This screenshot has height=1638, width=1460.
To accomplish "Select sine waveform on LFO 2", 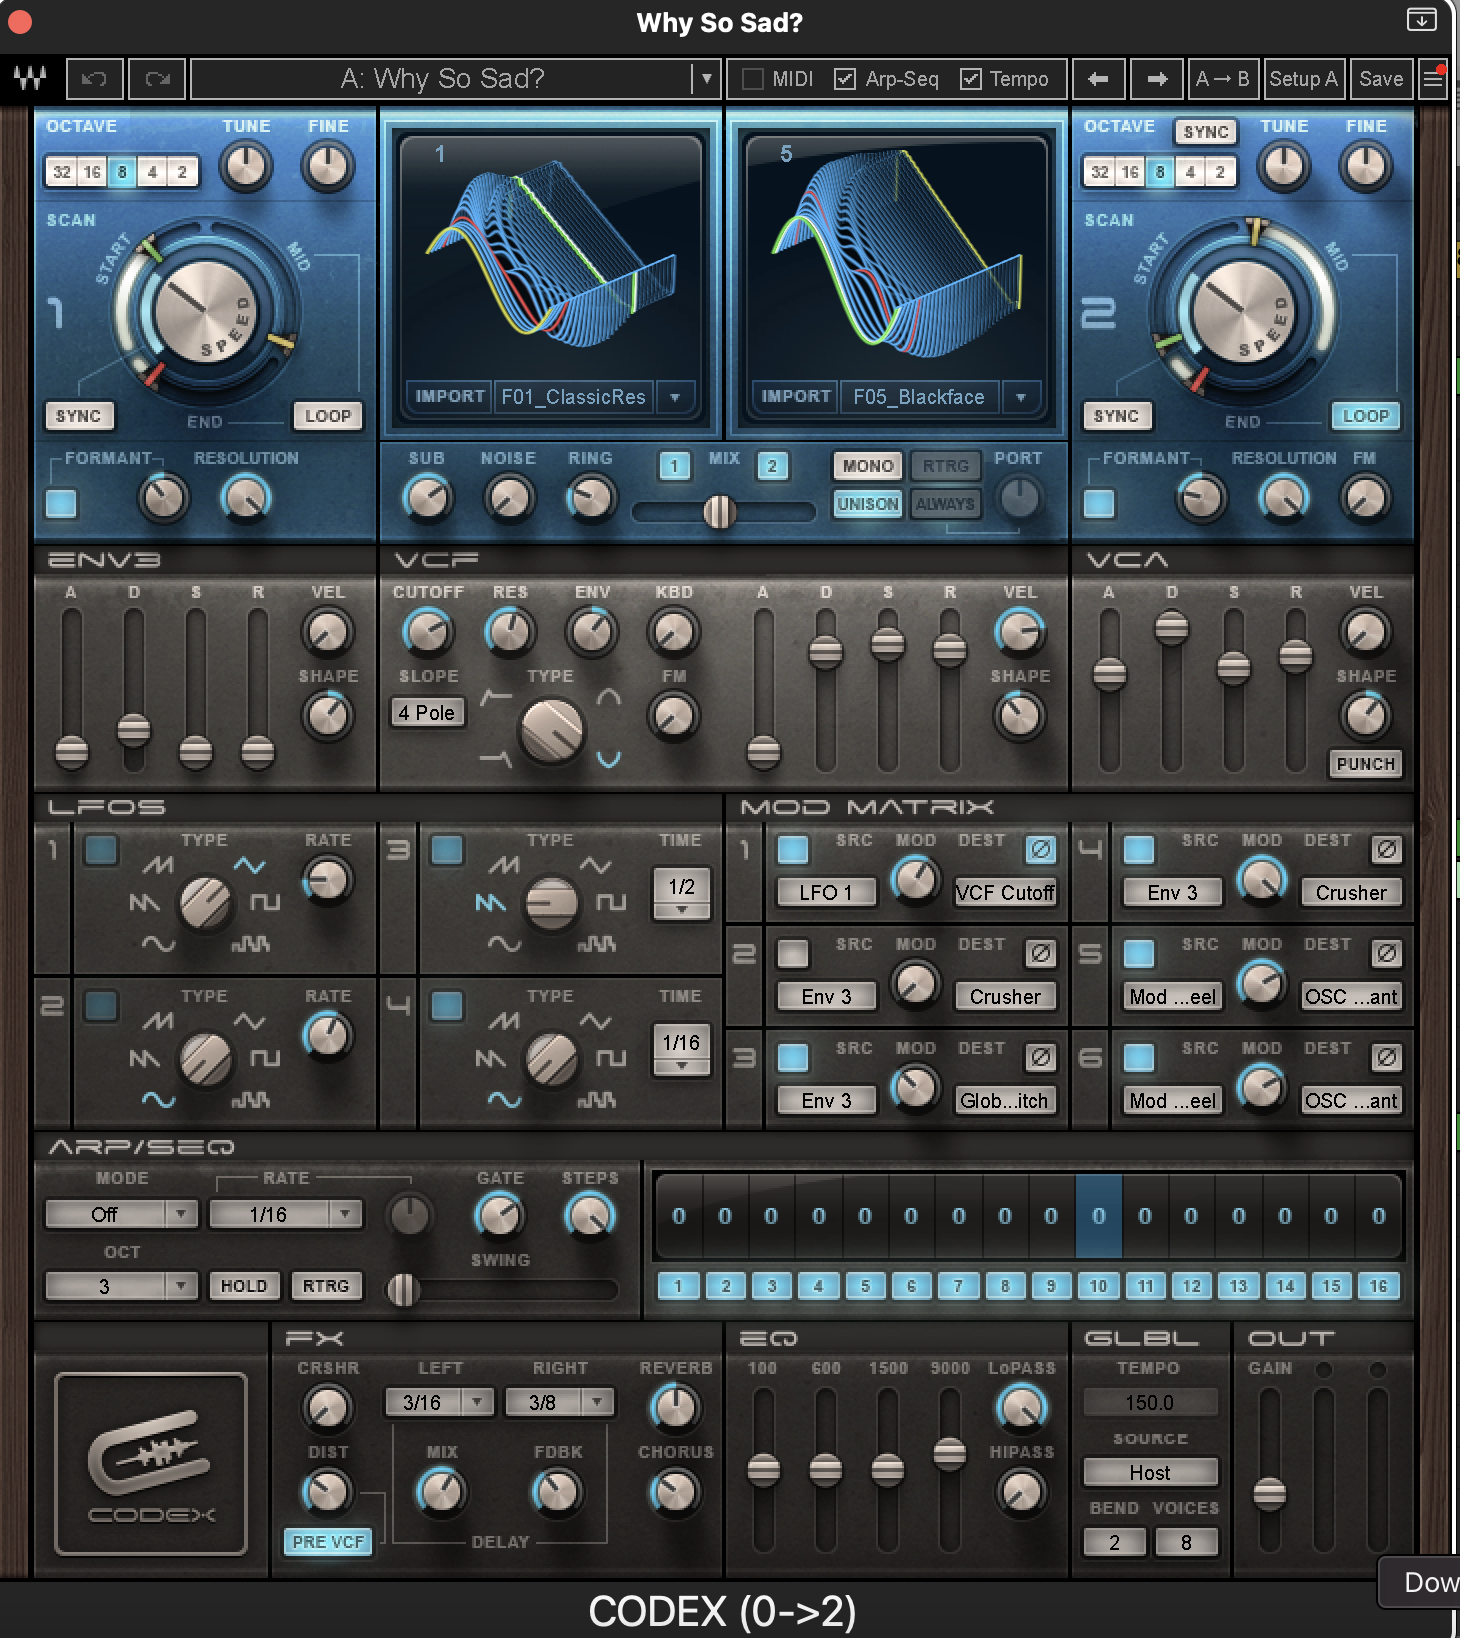I will coord(158,1100).
